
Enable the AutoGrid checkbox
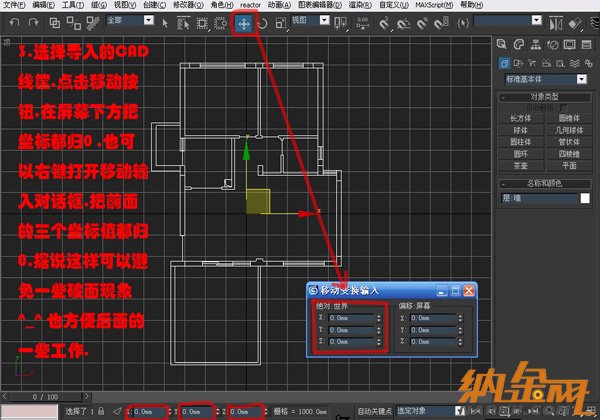click(x=563, y=107)
